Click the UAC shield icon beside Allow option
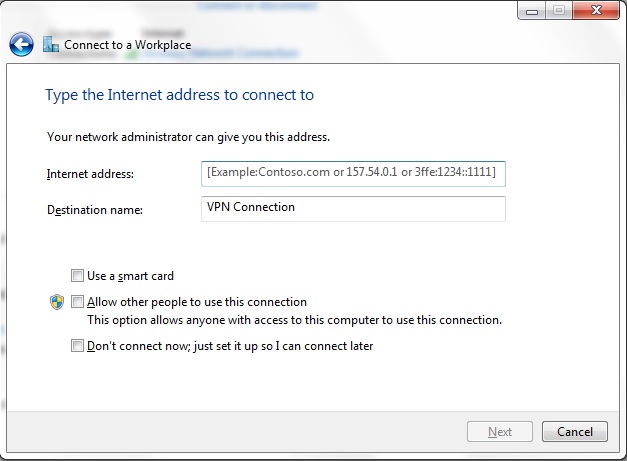The image size is (627, 461). click(x=57, y=302)
